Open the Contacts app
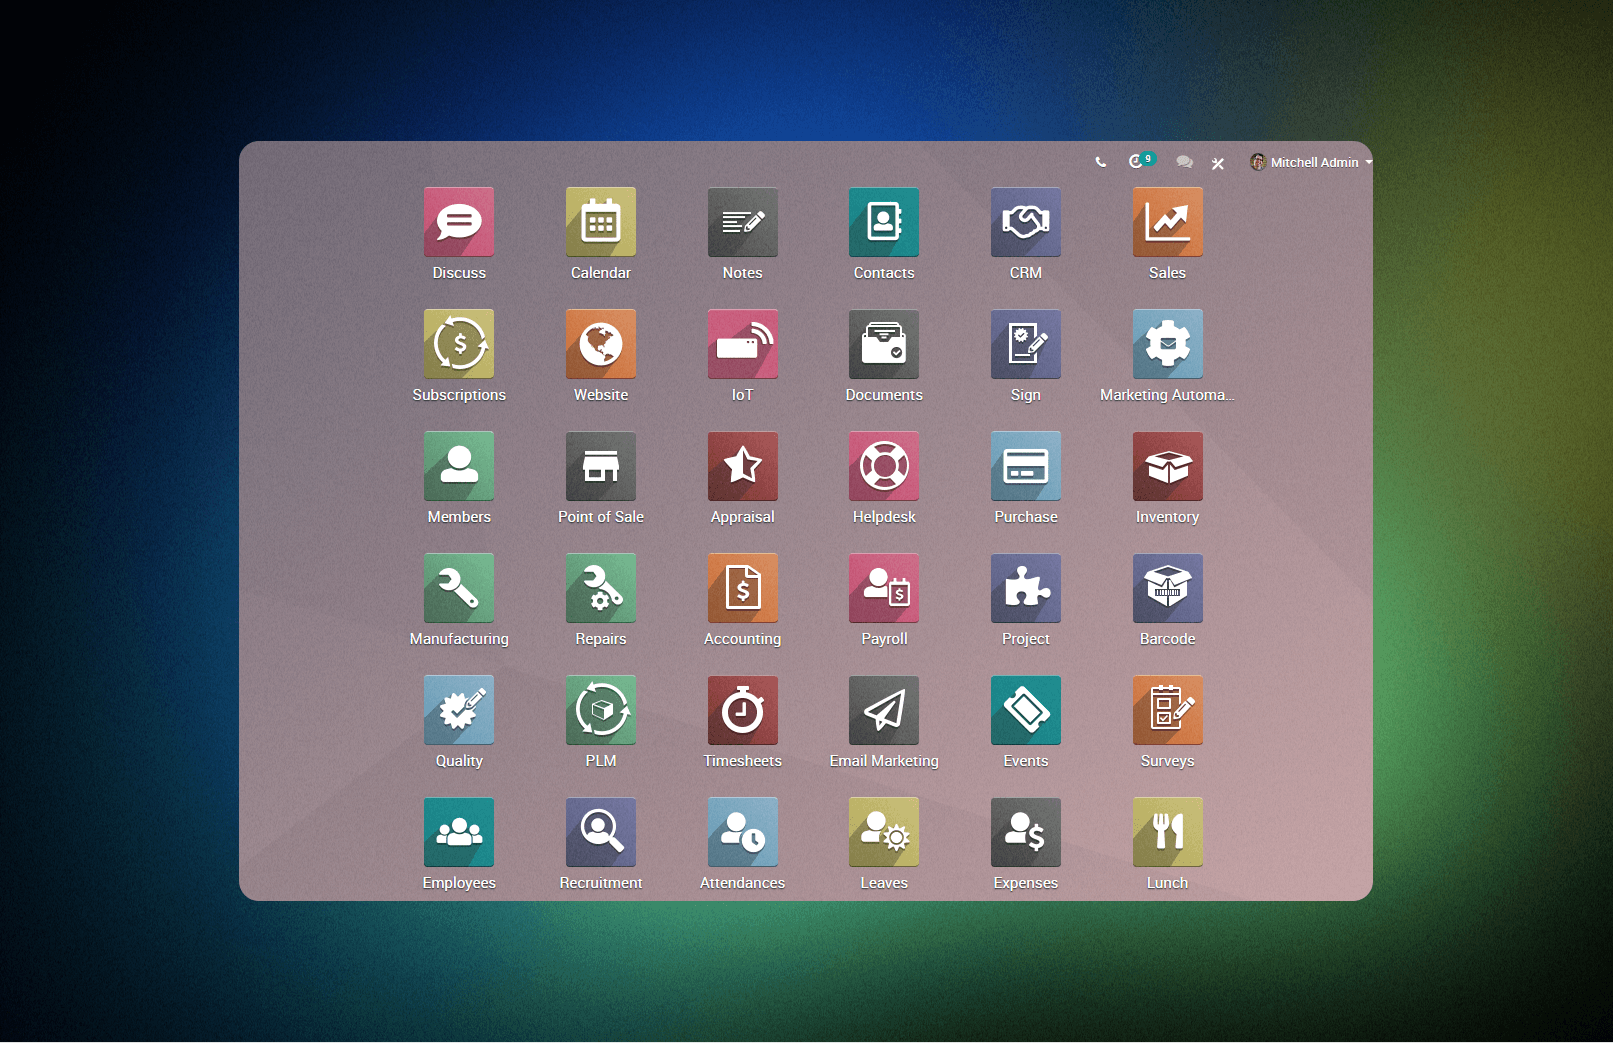The width and height of the screenshot is (1613, 1043). tap(884, 222)
